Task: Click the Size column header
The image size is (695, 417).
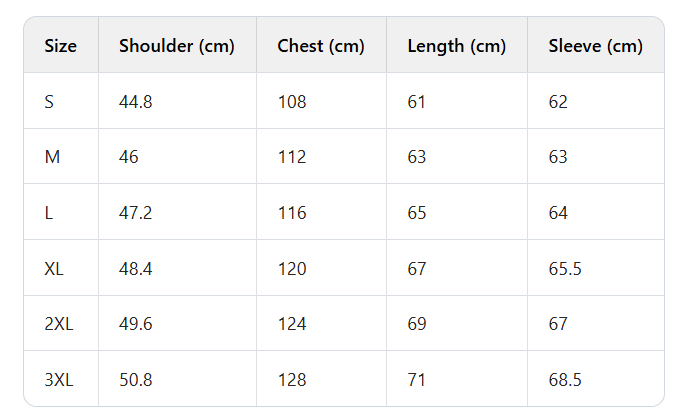Action: 60,46
